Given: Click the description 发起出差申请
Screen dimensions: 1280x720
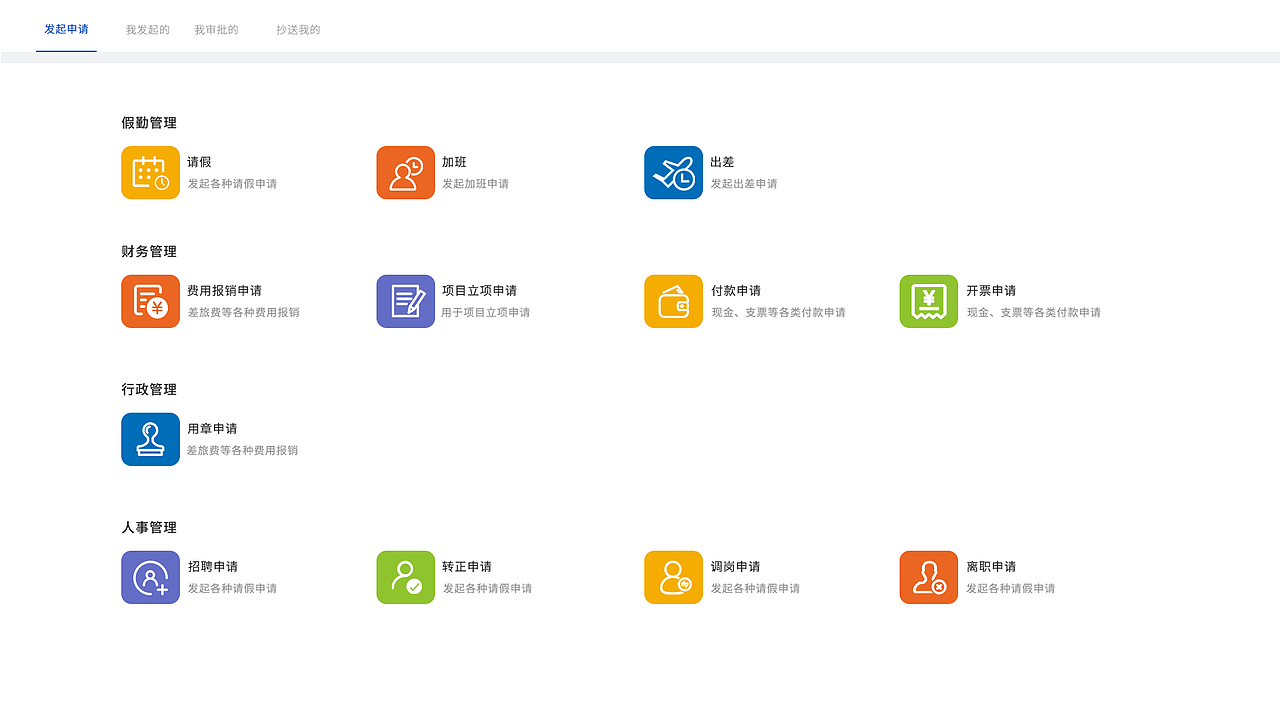Looking at the screenshot, I should click(744, 184).
